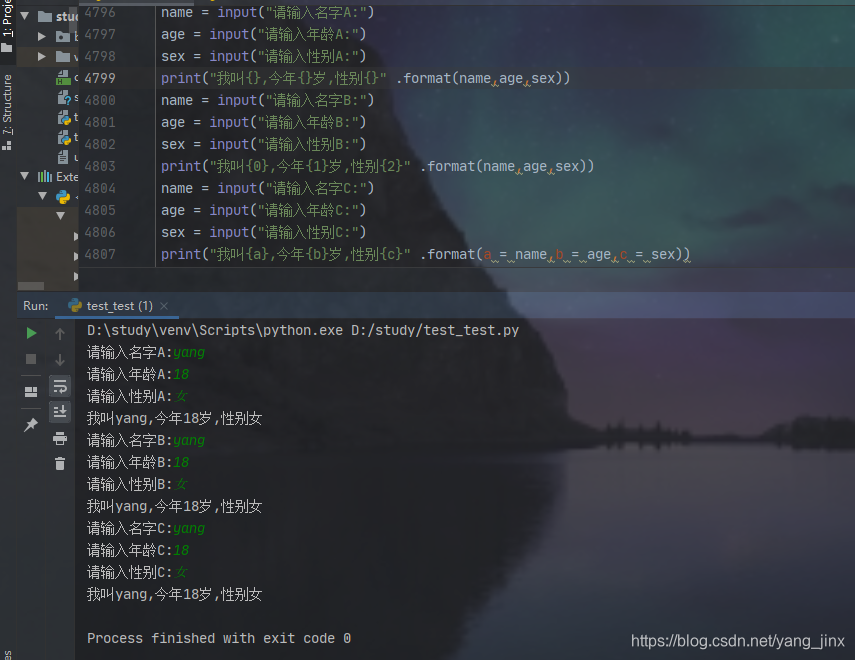Click 'Process finished with exit code 0' text

pyautogui.click(x=219, y=638)
